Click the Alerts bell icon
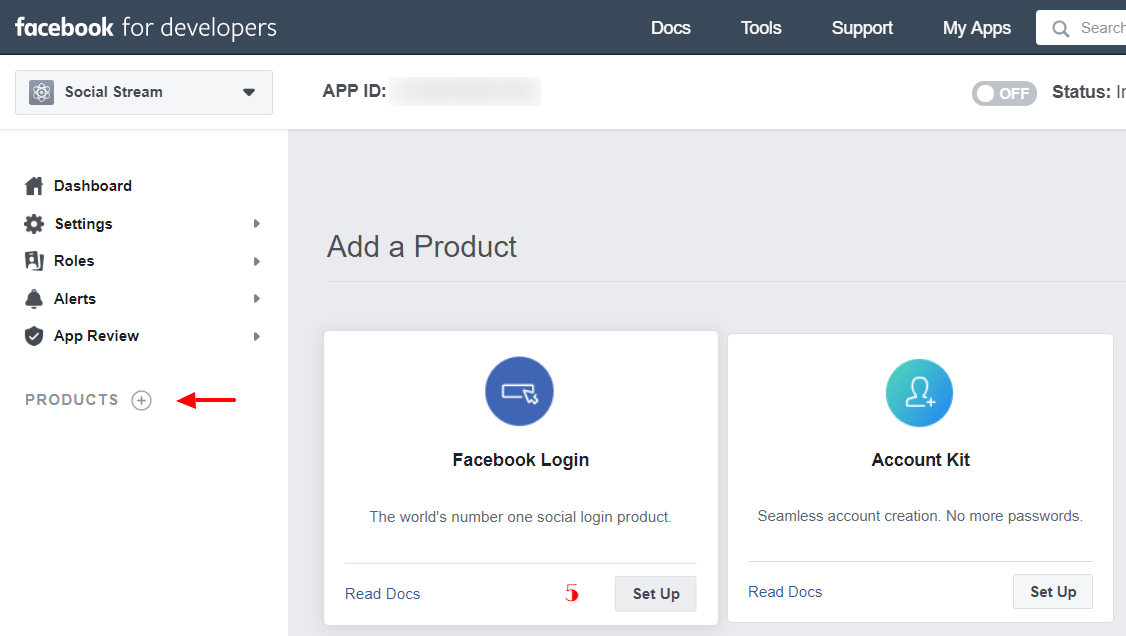 (34, 299)
